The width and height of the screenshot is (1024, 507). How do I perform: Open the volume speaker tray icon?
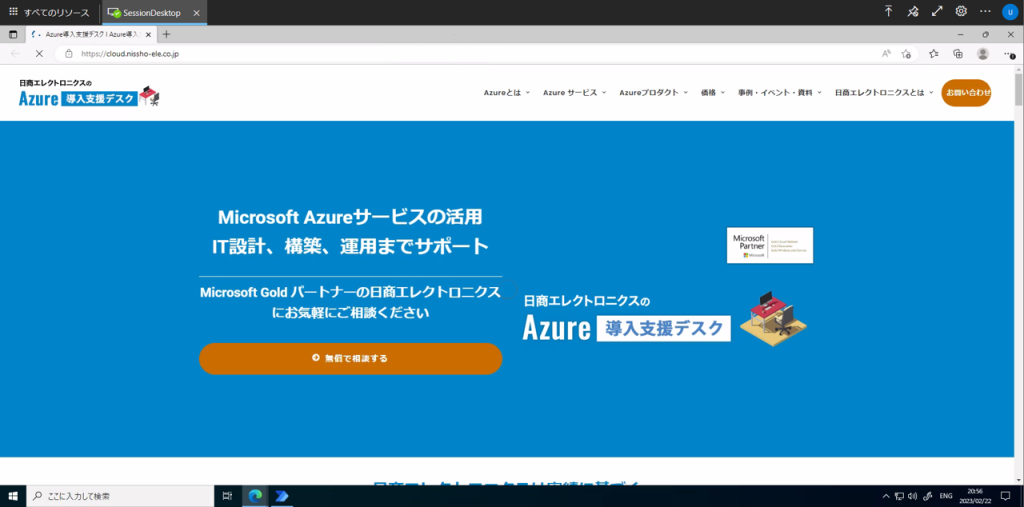click(912, 496)
